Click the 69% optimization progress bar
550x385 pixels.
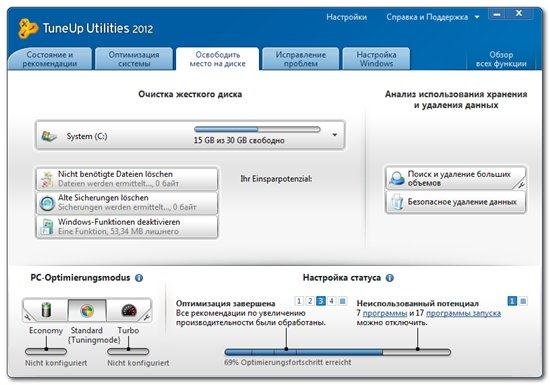(x=337, y=351)
